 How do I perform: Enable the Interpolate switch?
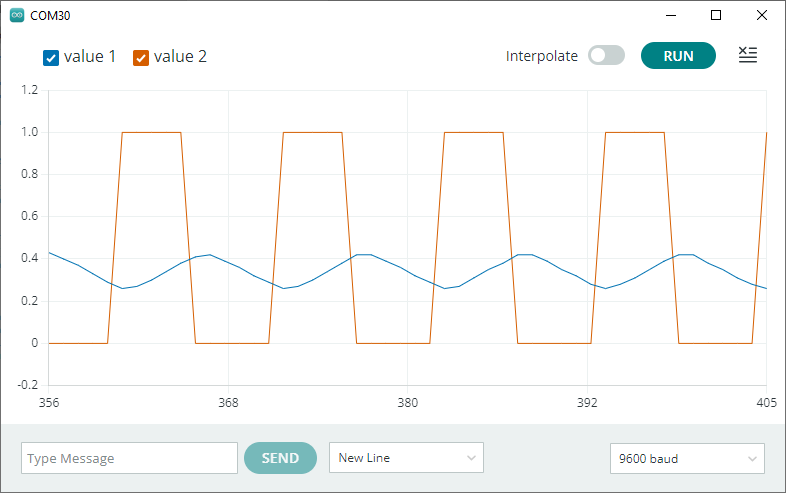(606, 56)
